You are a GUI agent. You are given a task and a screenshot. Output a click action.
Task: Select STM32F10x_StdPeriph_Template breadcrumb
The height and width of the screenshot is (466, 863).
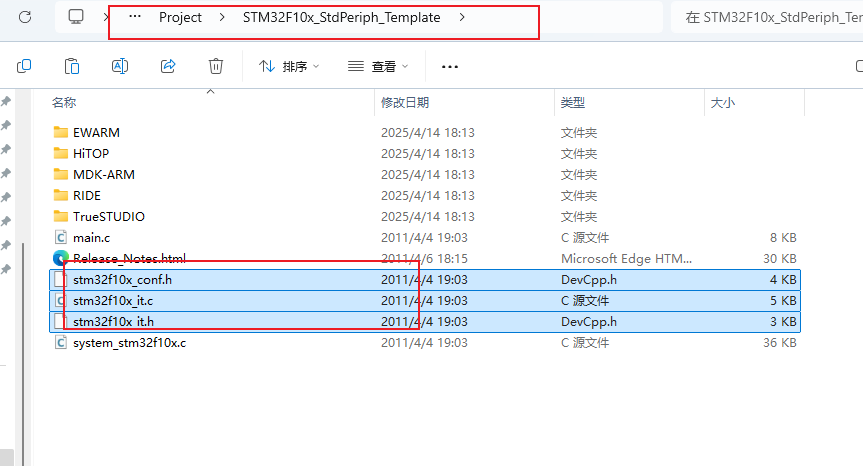341,18
